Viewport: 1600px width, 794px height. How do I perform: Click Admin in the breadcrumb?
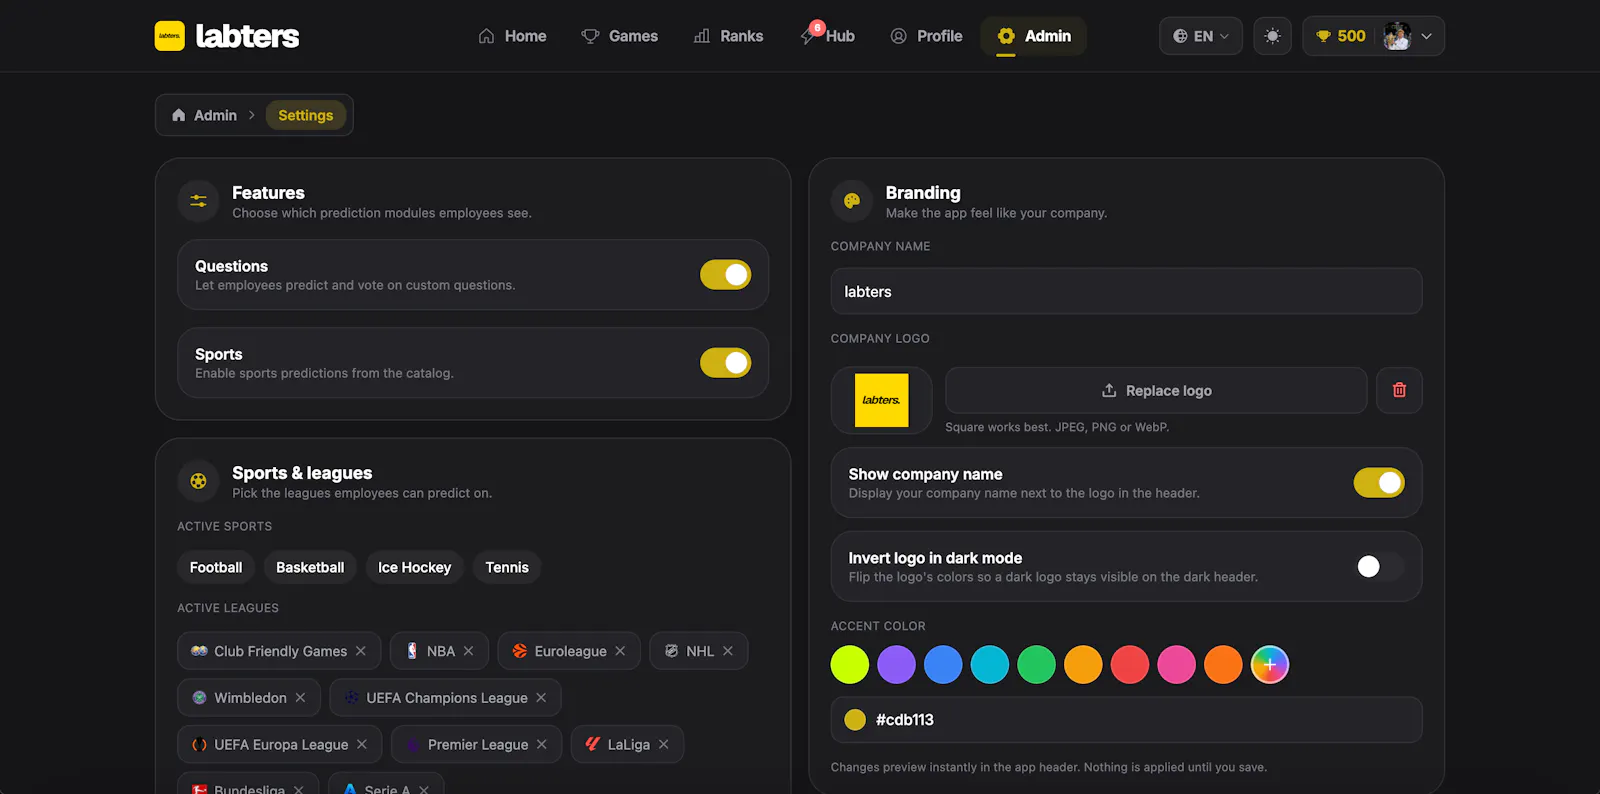pyautogui.click(x=215, y=115)
